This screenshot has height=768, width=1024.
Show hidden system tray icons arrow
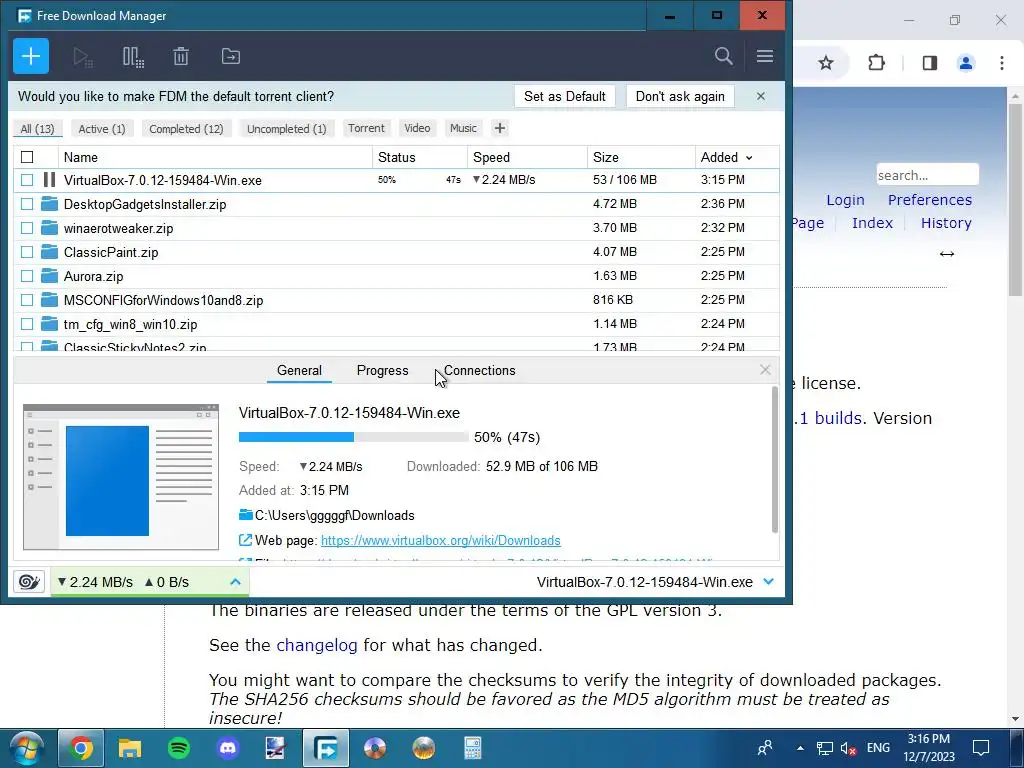pyautogui.click(x=800, y=748)
